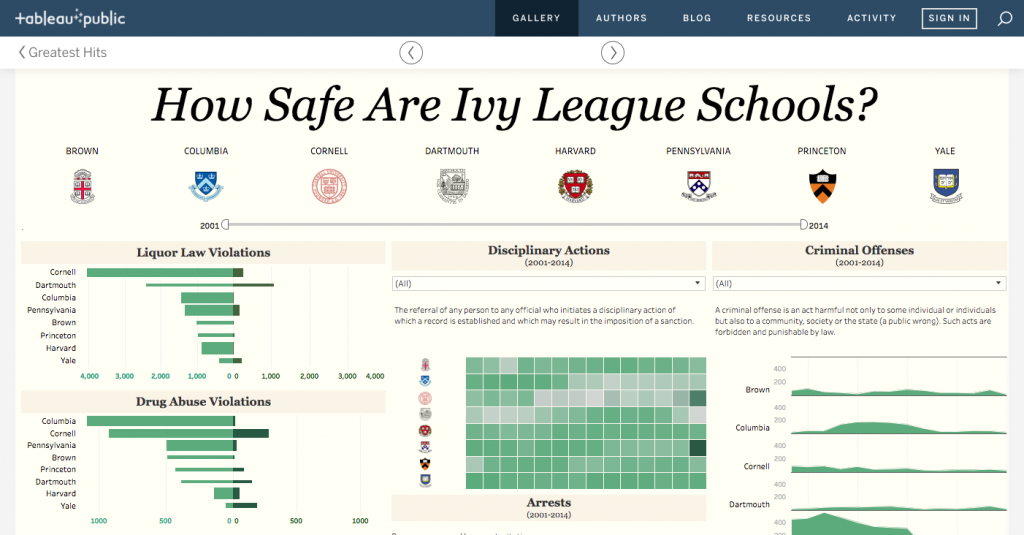Open the Blog menu item
1024x535 pixels.
coord(697,18)
